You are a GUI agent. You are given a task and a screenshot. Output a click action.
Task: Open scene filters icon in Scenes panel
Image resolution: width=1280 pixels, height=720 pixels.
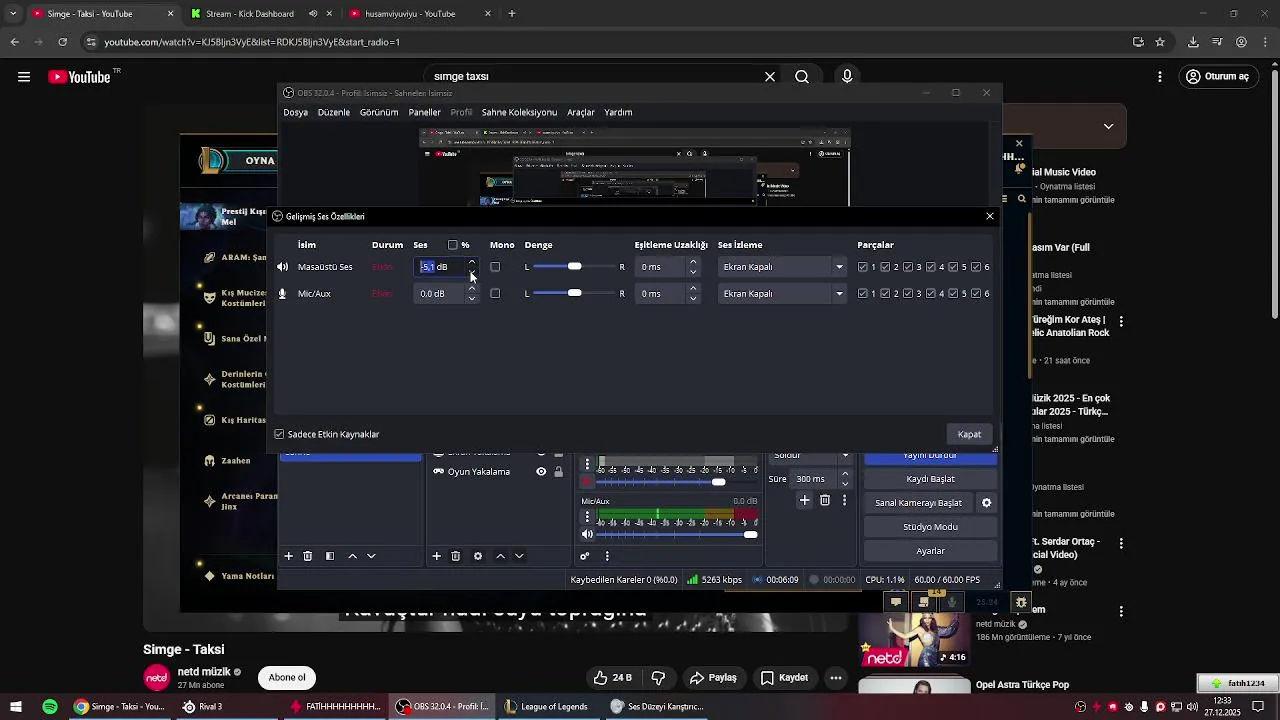[330, 556]
